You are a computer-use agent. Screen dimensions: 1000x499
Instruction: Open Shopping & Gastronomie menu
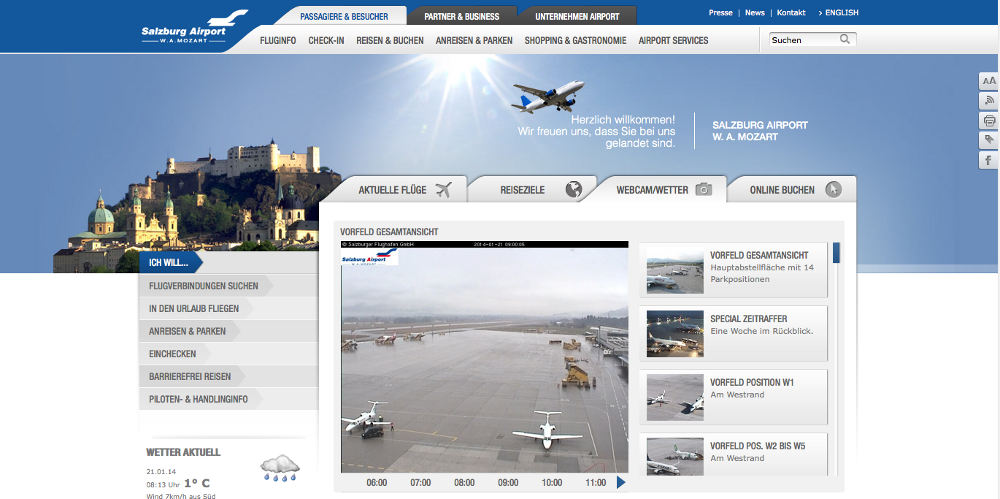(575, 40)
